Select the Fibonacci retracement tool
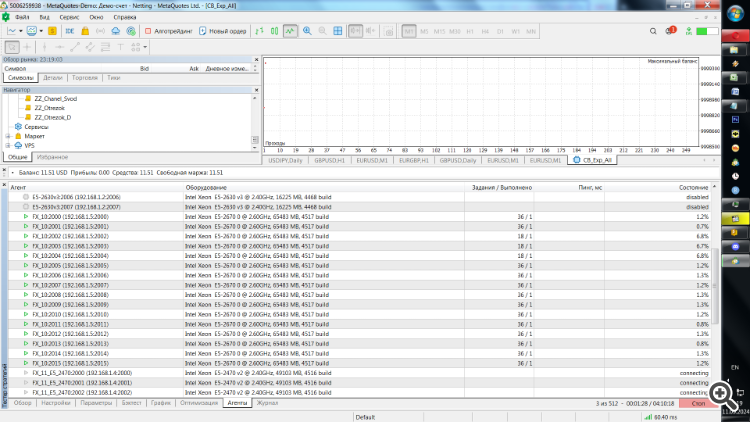The height and width of the screenshot is (422, 750). [105, 47]
